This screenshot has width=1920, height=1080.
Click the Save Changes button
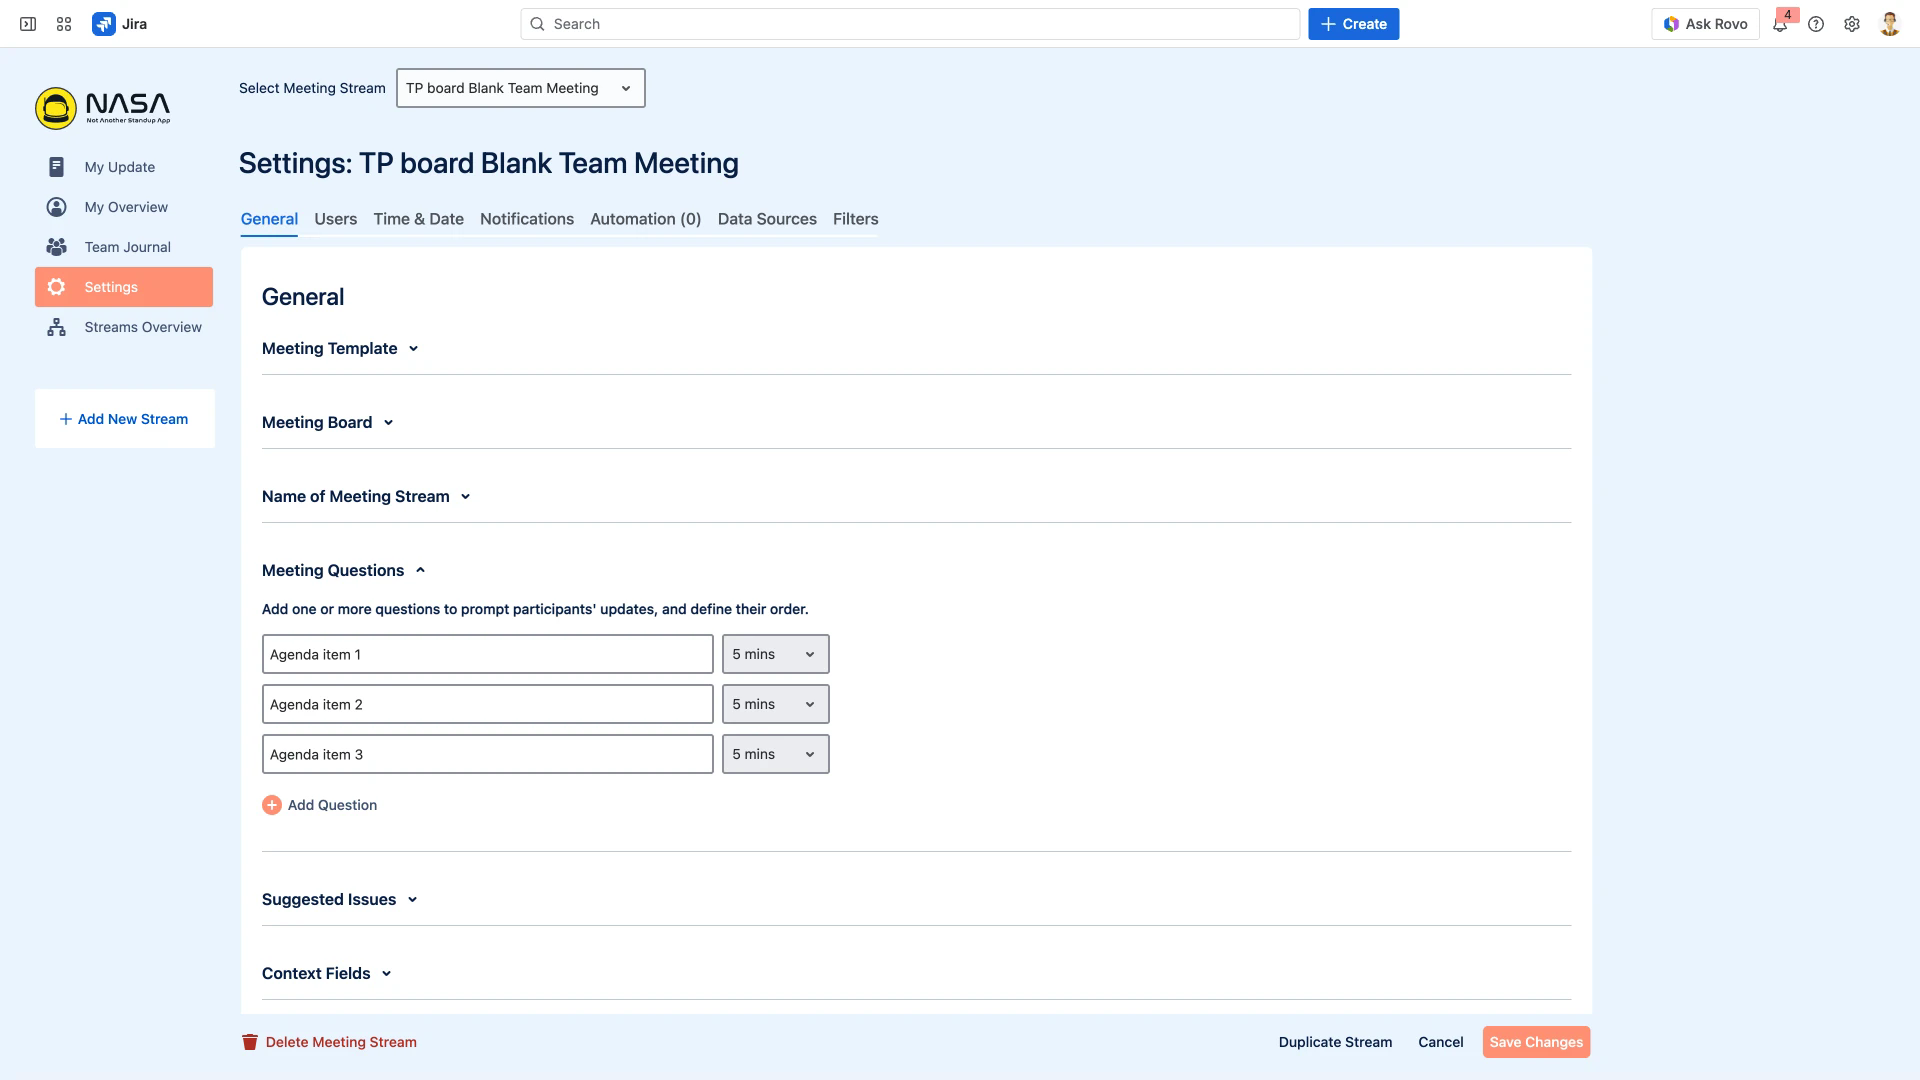coord(1536,1041)
